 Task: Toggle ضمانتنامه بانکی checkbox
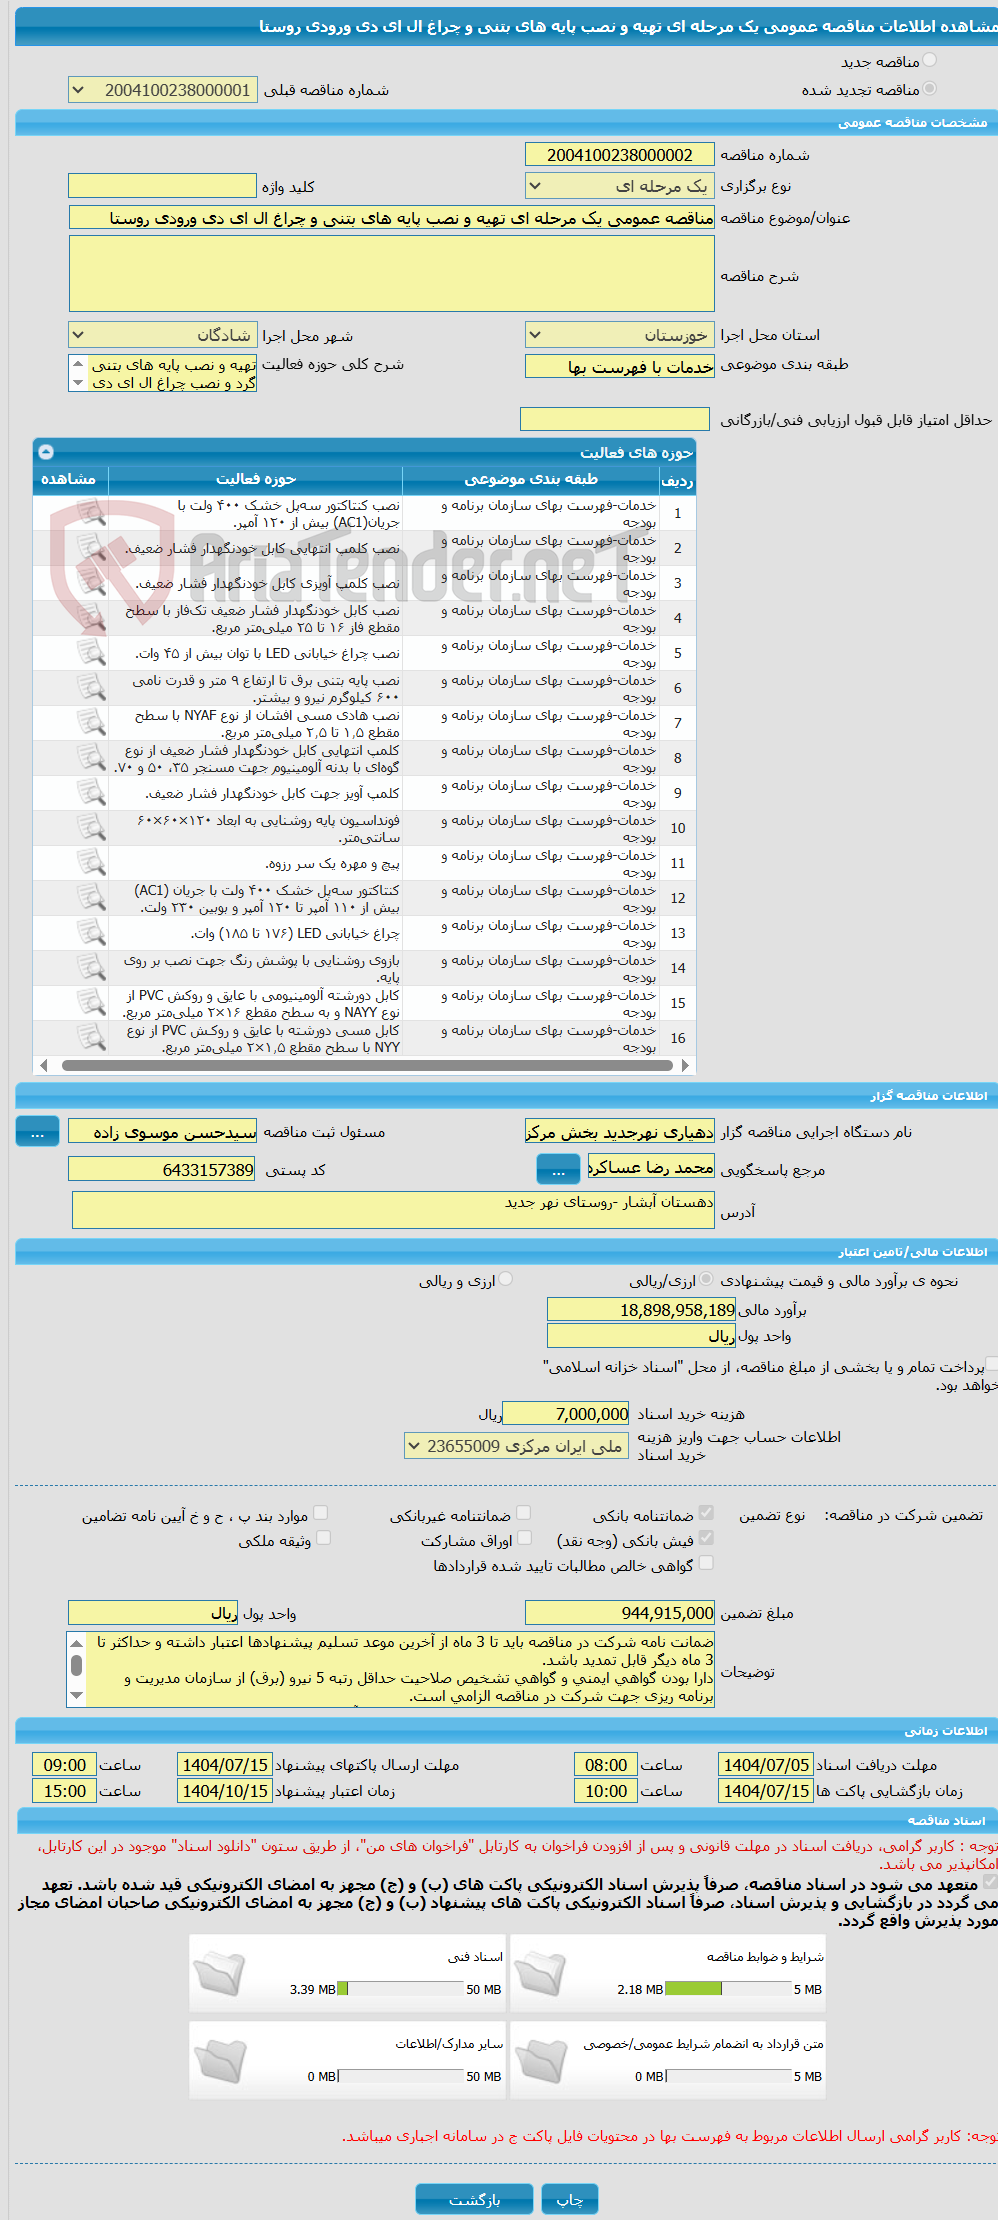click(x=706, y=1513)
